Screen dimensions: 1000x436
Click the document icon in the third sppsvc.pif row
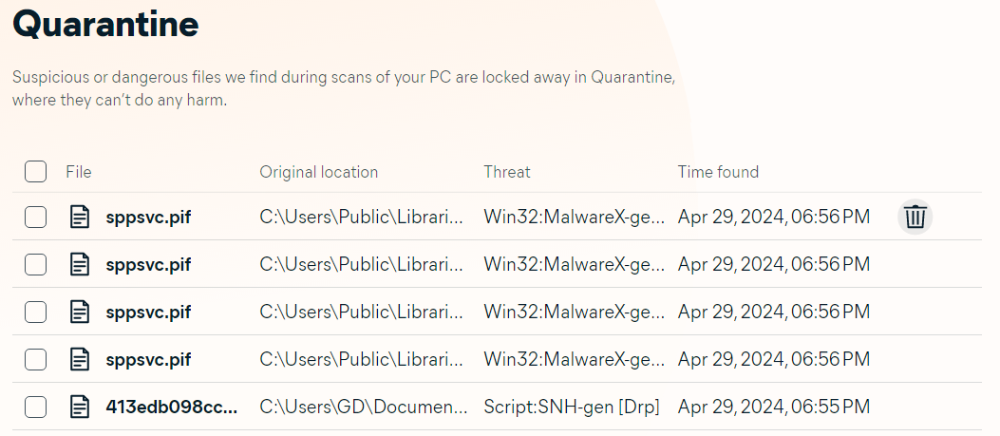pyautogui.click(x=79, y=312)
